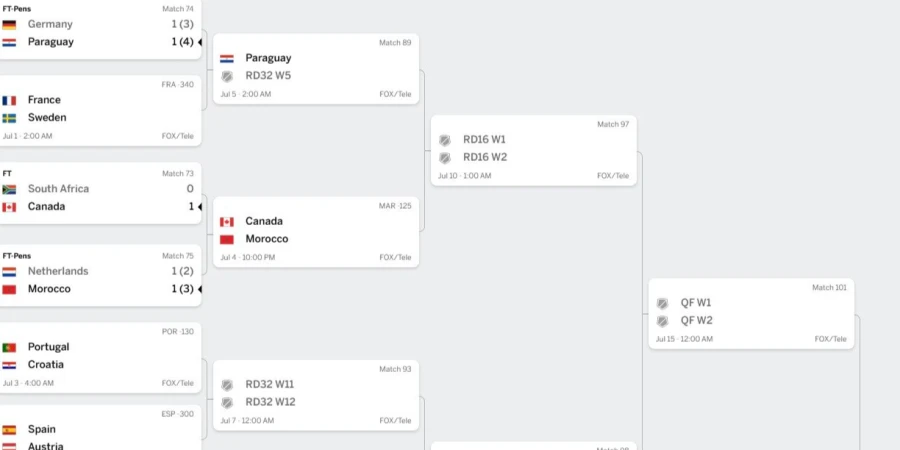Click the MAR -125 odds label
This screenshot has width=900, height=450.
395,206
